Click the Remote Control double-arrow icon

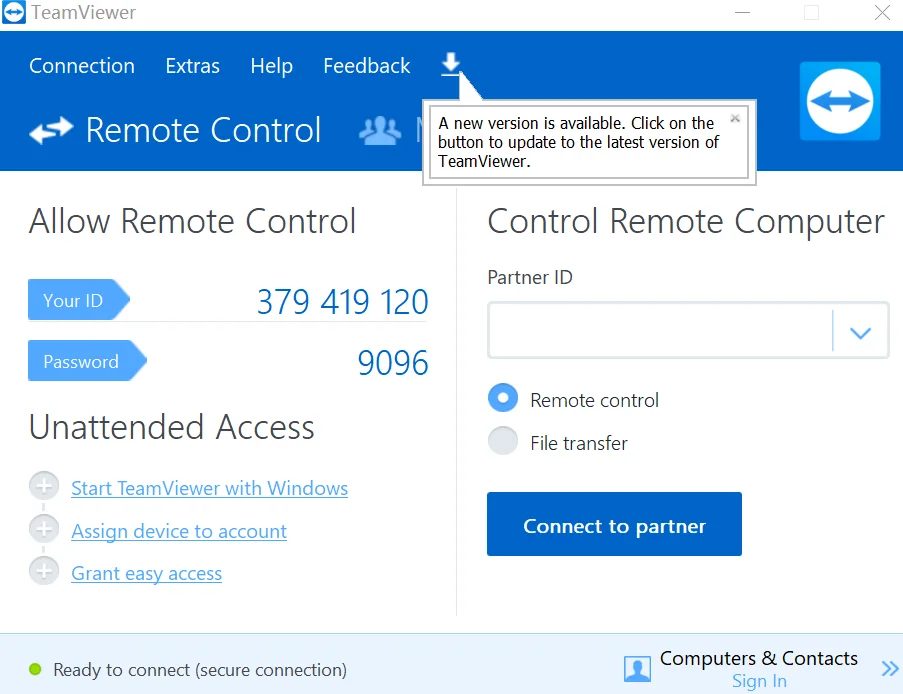[x=51, y=130]
